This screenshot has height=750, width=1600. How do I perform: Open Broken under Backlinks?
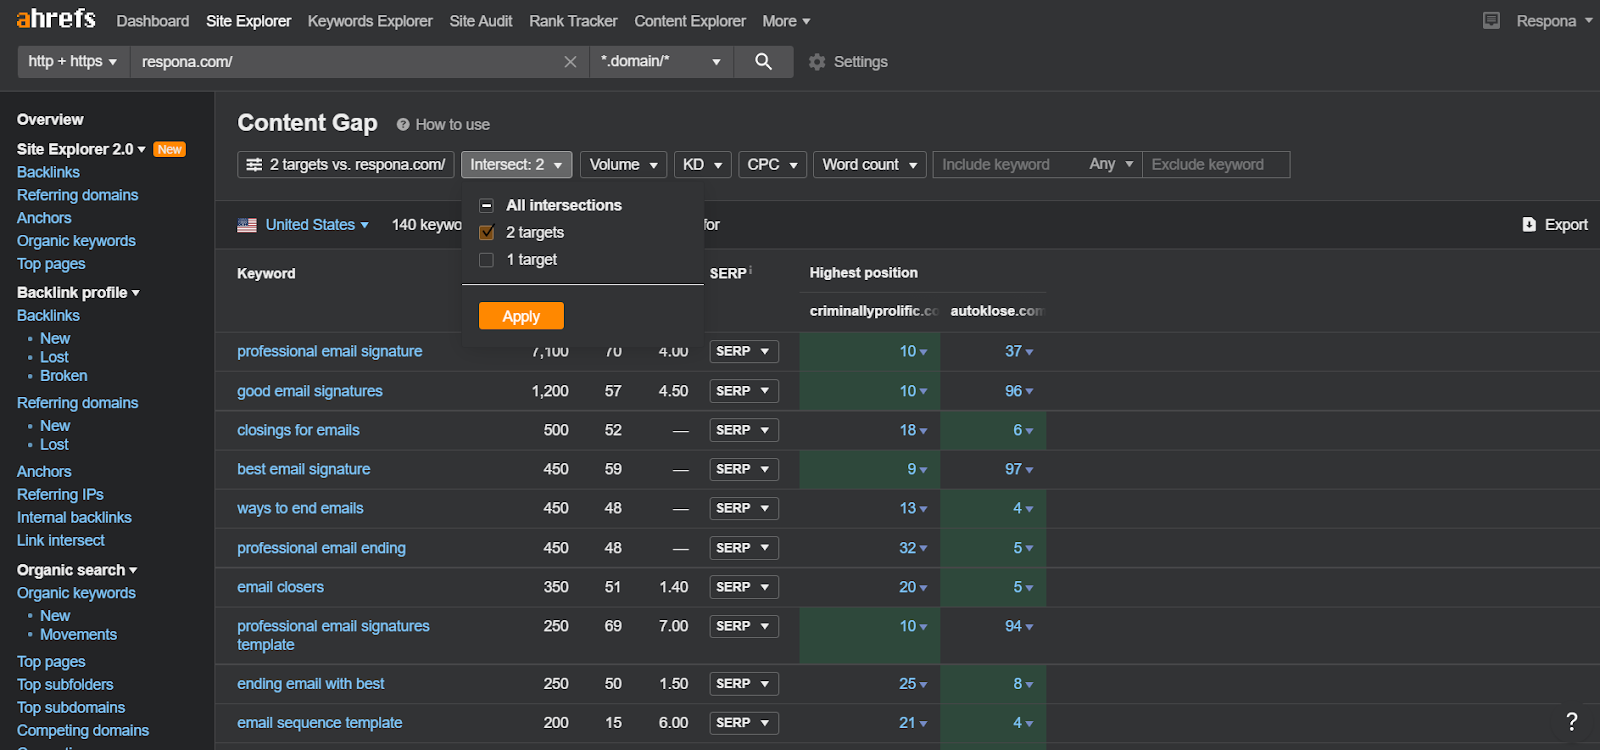63,376
